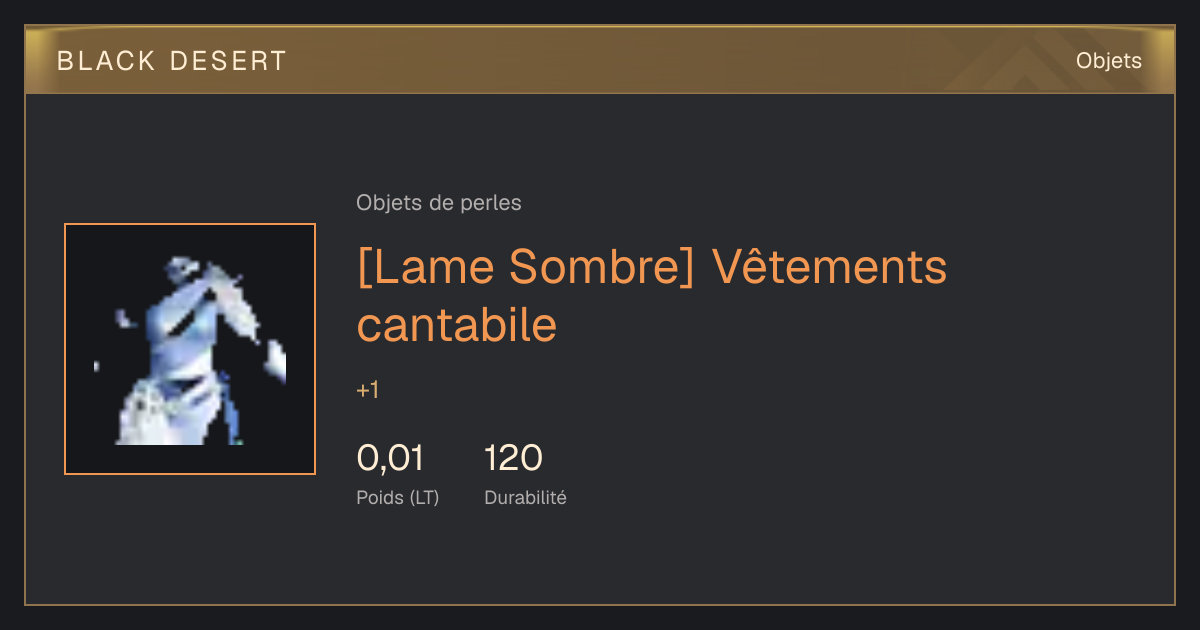
Task: Click the BLACK DESERT logo text
Action: point(171,61)
